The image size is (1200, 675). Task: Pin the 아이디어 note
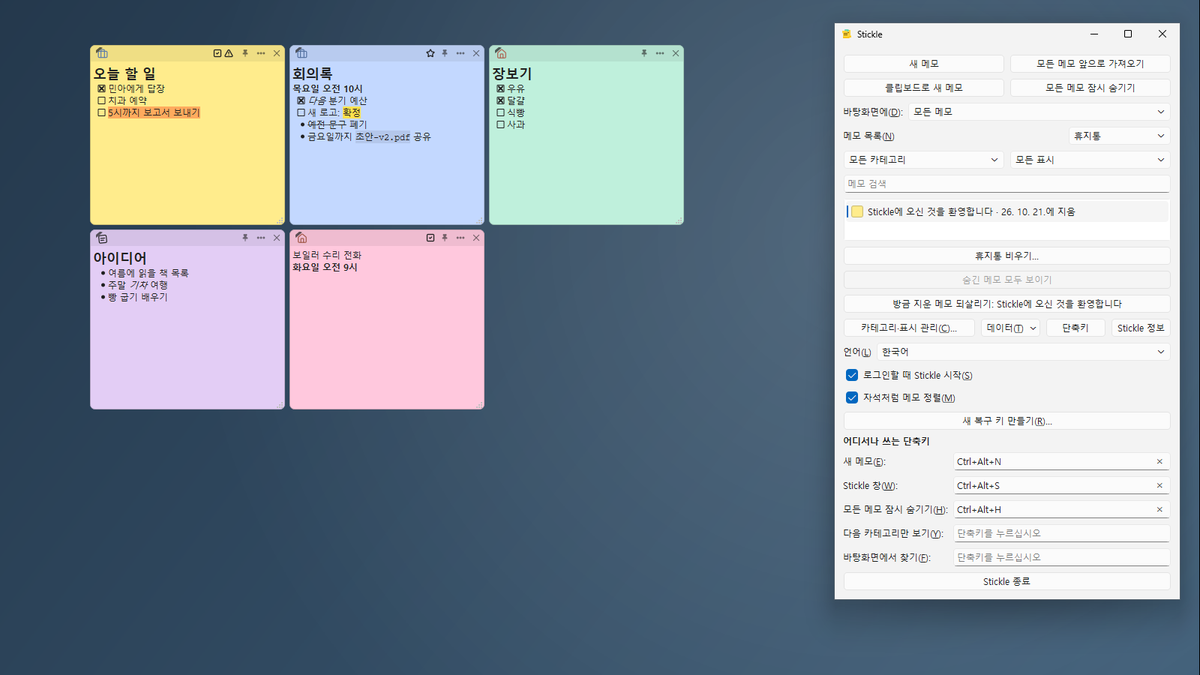point(245,238)
